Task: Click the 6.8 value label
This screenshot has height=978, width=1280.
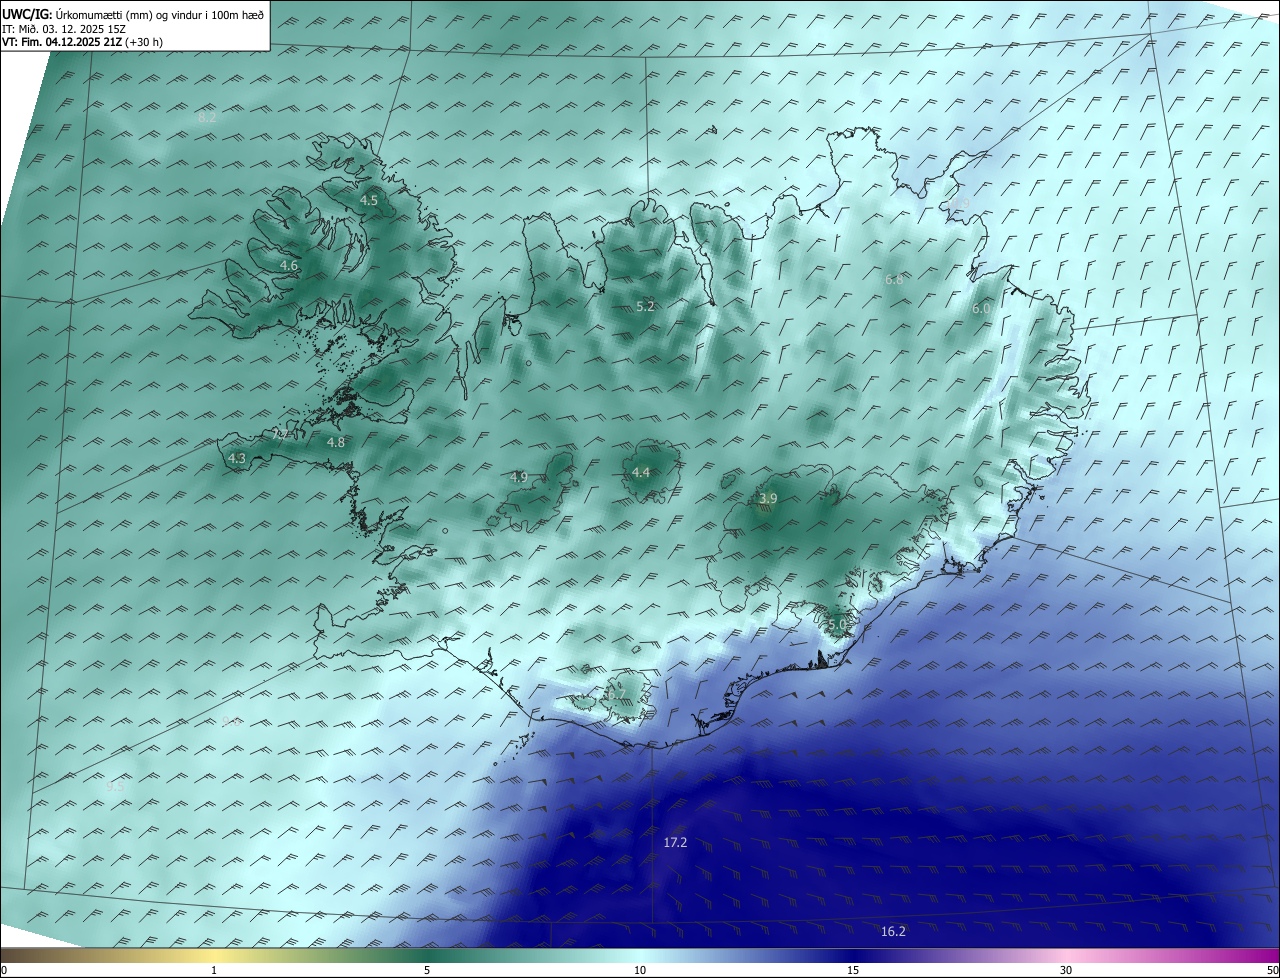Action: pyautogui.click(x=894, y=280)
